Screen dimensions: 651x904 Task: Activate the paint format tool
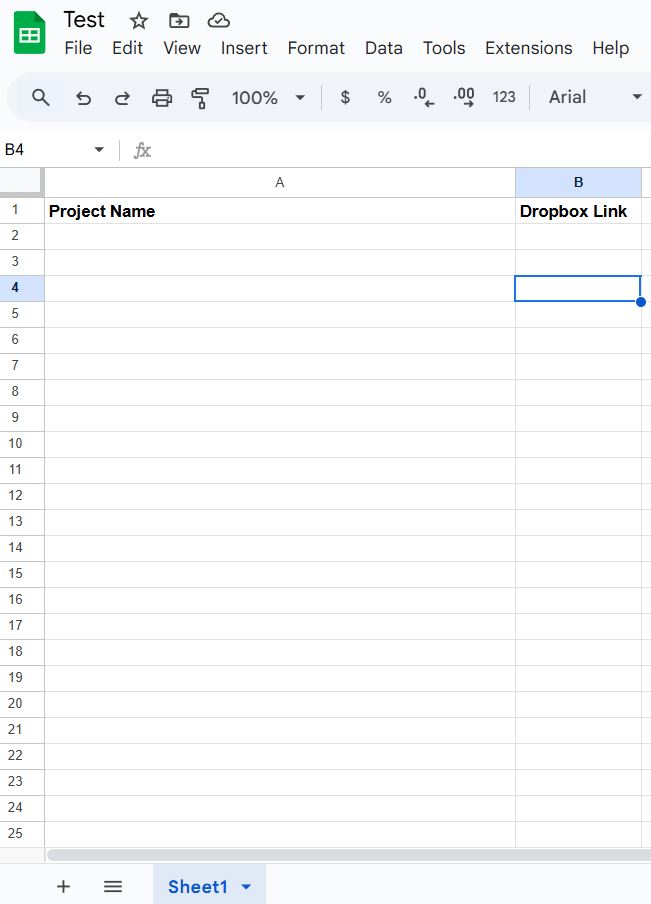(x=200, y=97)
